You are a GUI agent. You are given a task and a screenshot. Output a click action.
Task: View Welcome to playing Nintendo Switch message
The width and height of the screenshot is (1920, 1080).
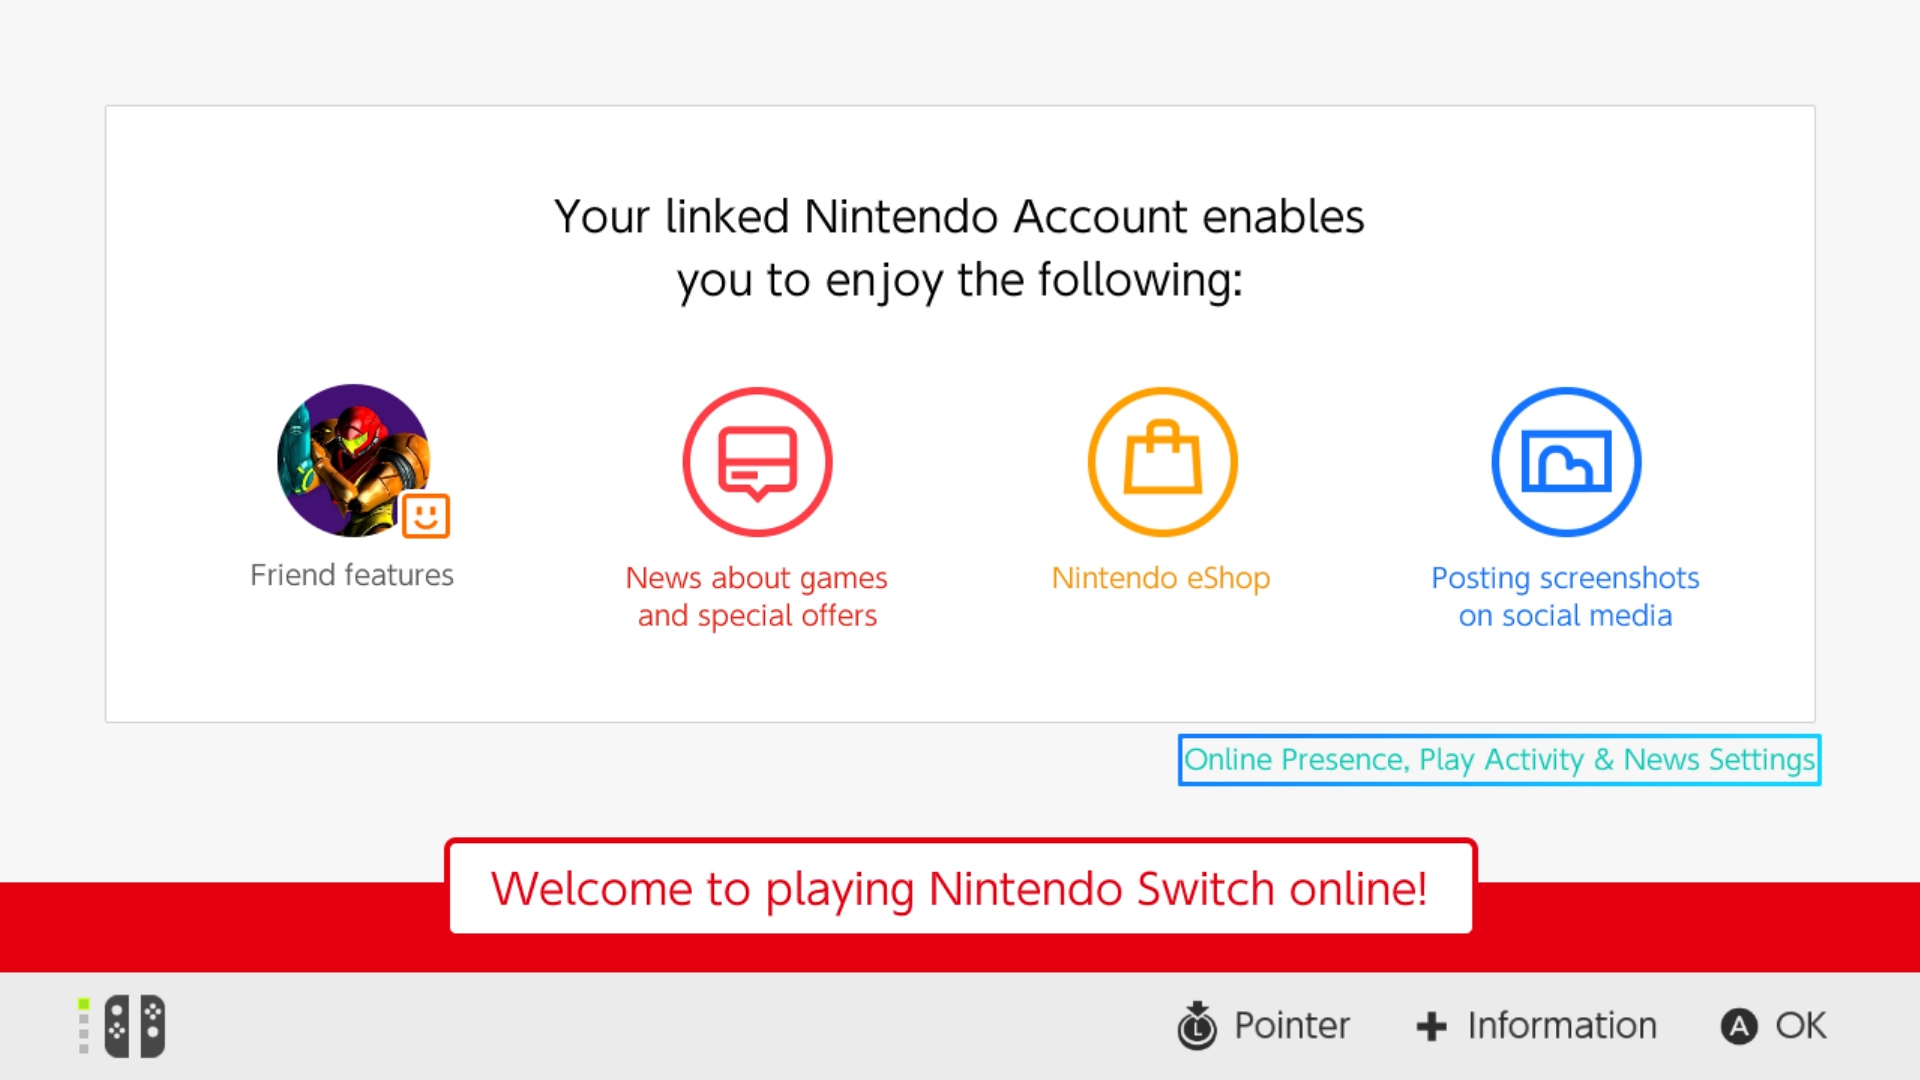pyautogui.click(x=959, y=887)
